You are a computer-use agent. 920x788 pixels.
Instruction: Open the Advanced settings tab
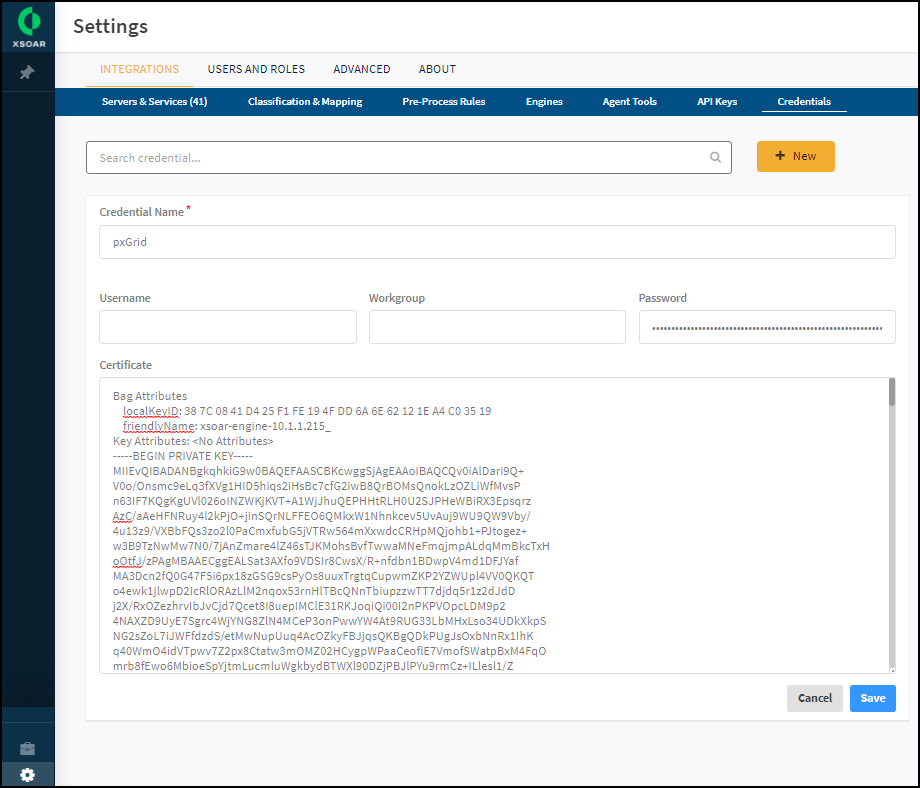click(361, 69)
